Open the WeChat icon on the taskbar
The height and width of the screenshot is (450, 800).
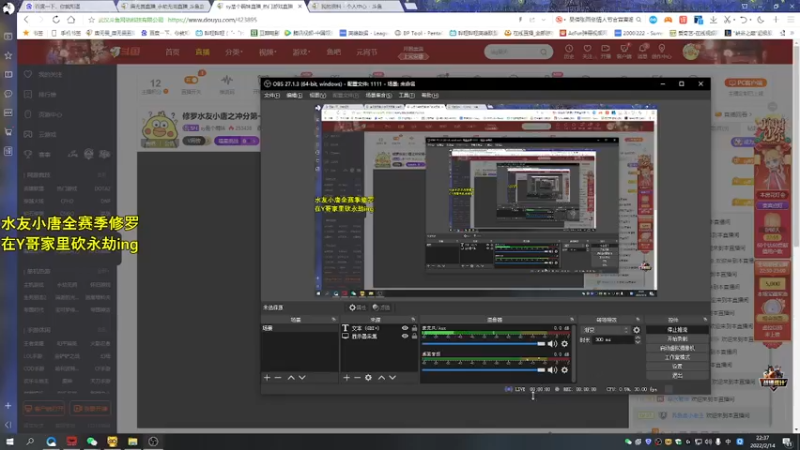point(92,441)
